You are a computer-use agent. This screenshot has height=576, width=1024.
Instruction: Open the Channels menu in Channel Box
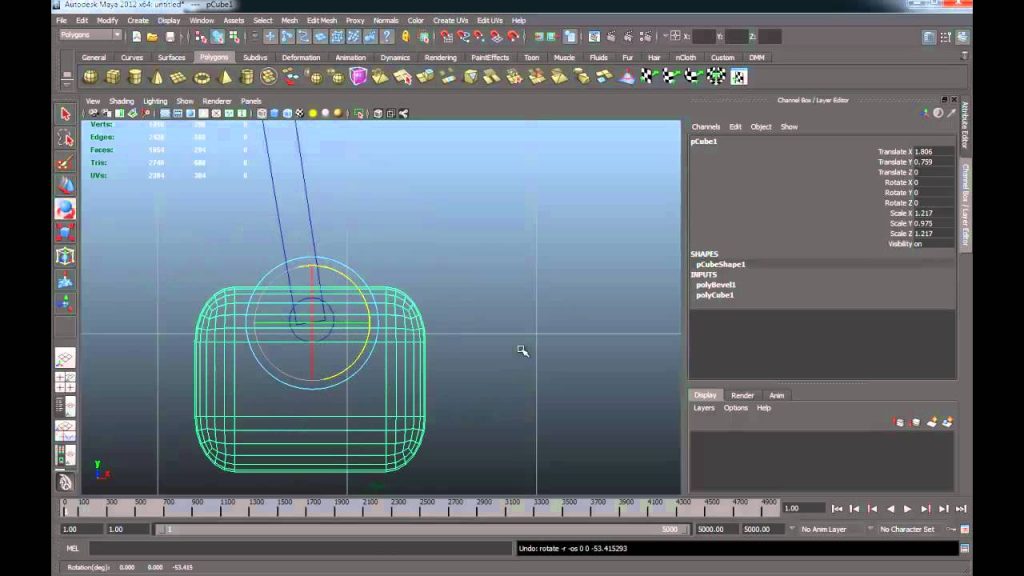click(x=705, y=127)
